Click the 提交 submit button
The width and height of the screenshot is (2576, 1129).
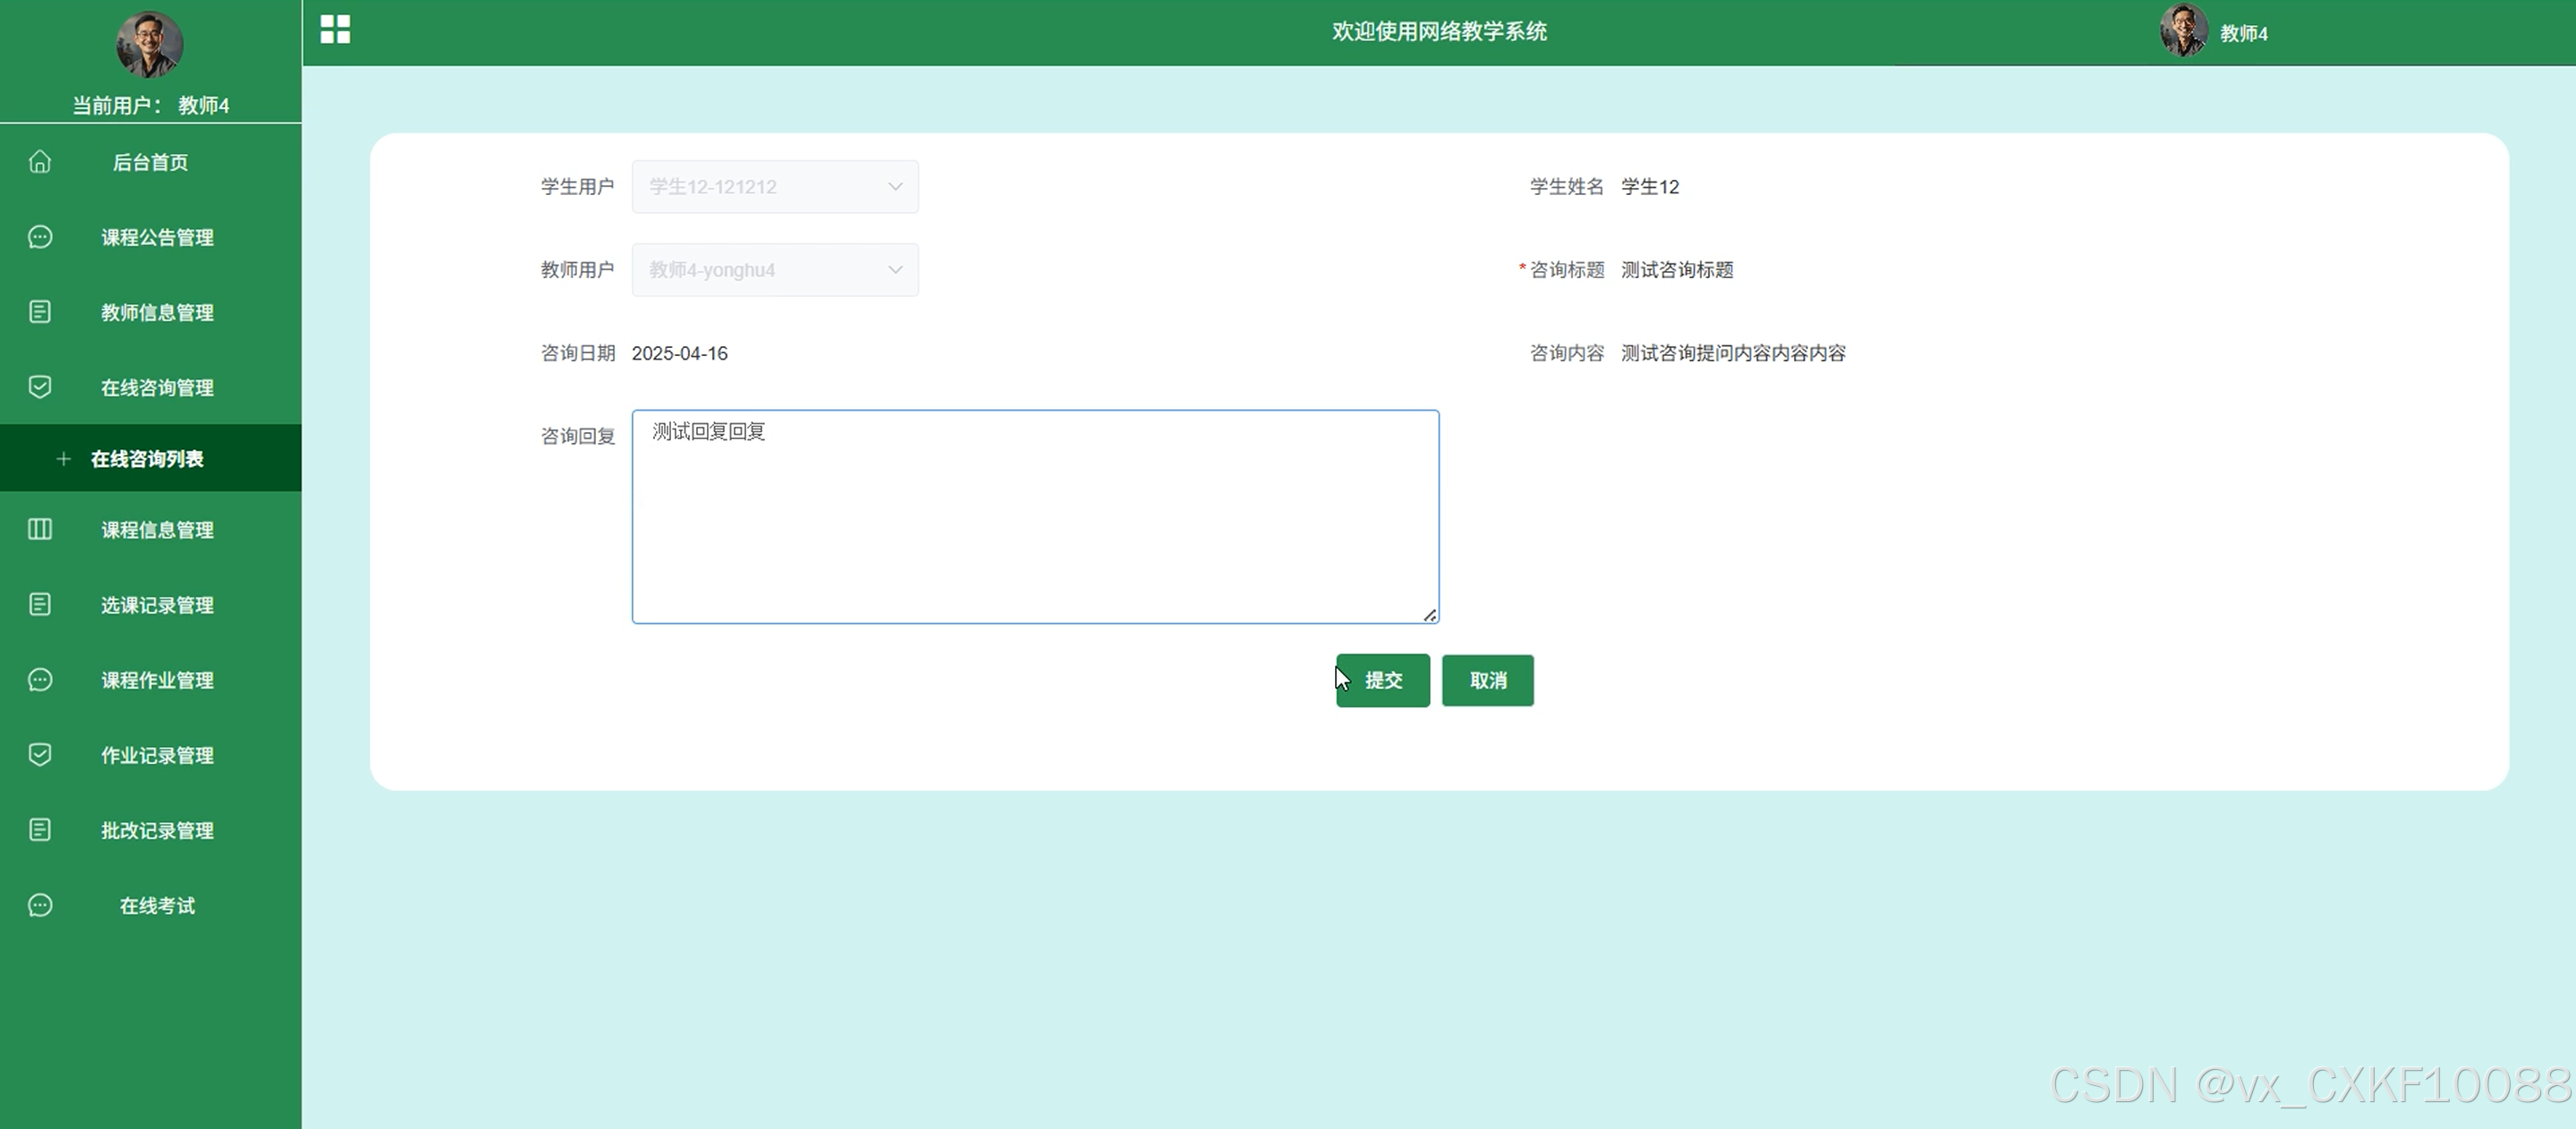coord(1382,680)
